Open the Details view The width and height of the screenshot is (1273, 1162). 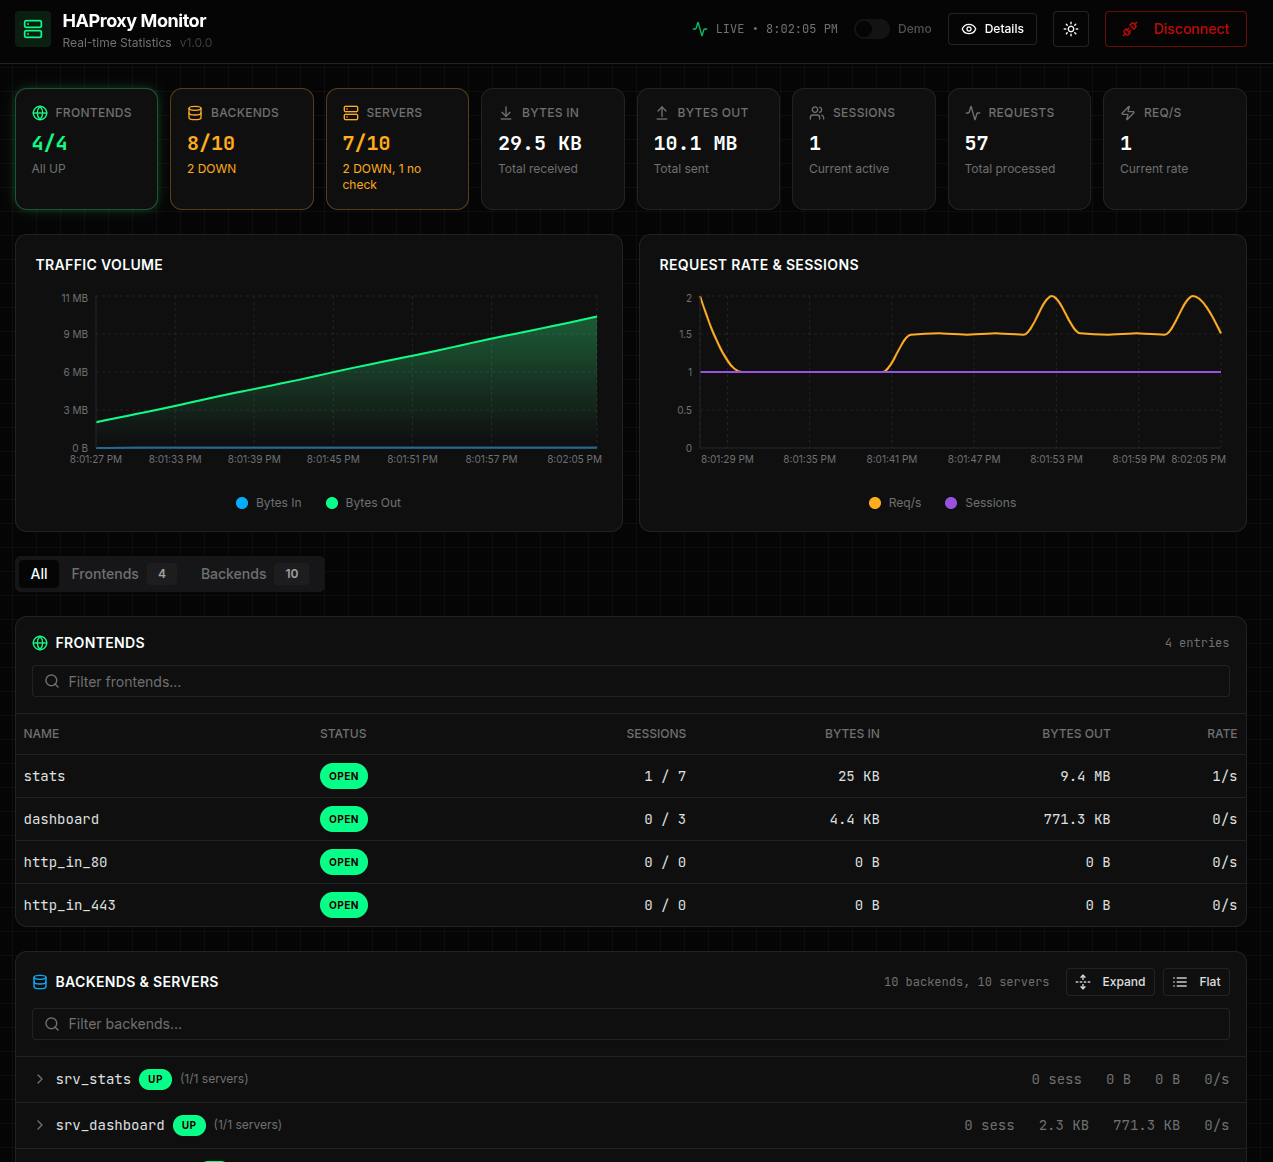point(992,29)
